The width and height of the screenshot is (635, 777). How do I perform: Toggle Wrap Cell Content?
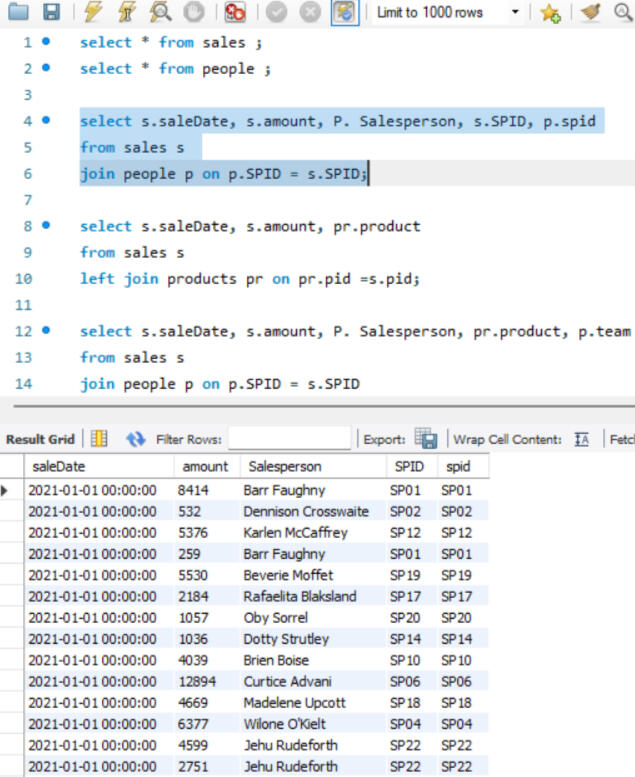(x=583, y=439)
